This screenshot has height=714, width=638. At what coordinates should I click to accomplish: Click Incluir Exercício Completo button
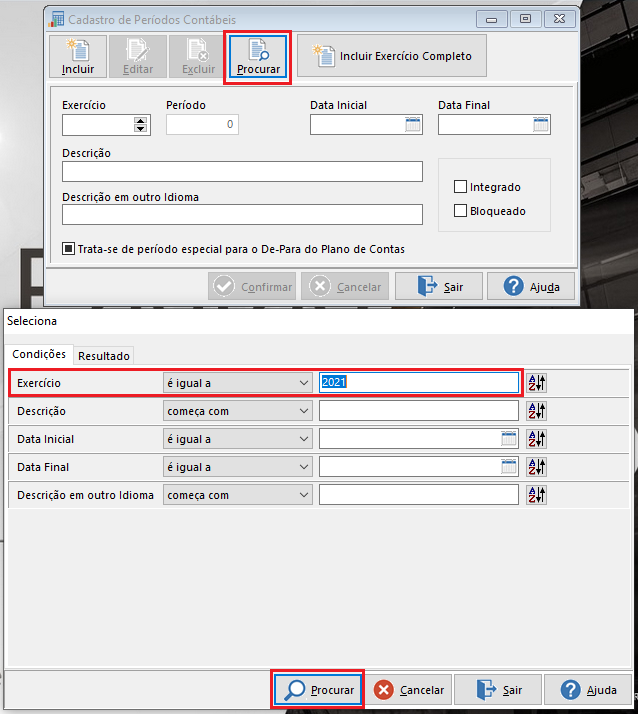(x=392, y=56)
